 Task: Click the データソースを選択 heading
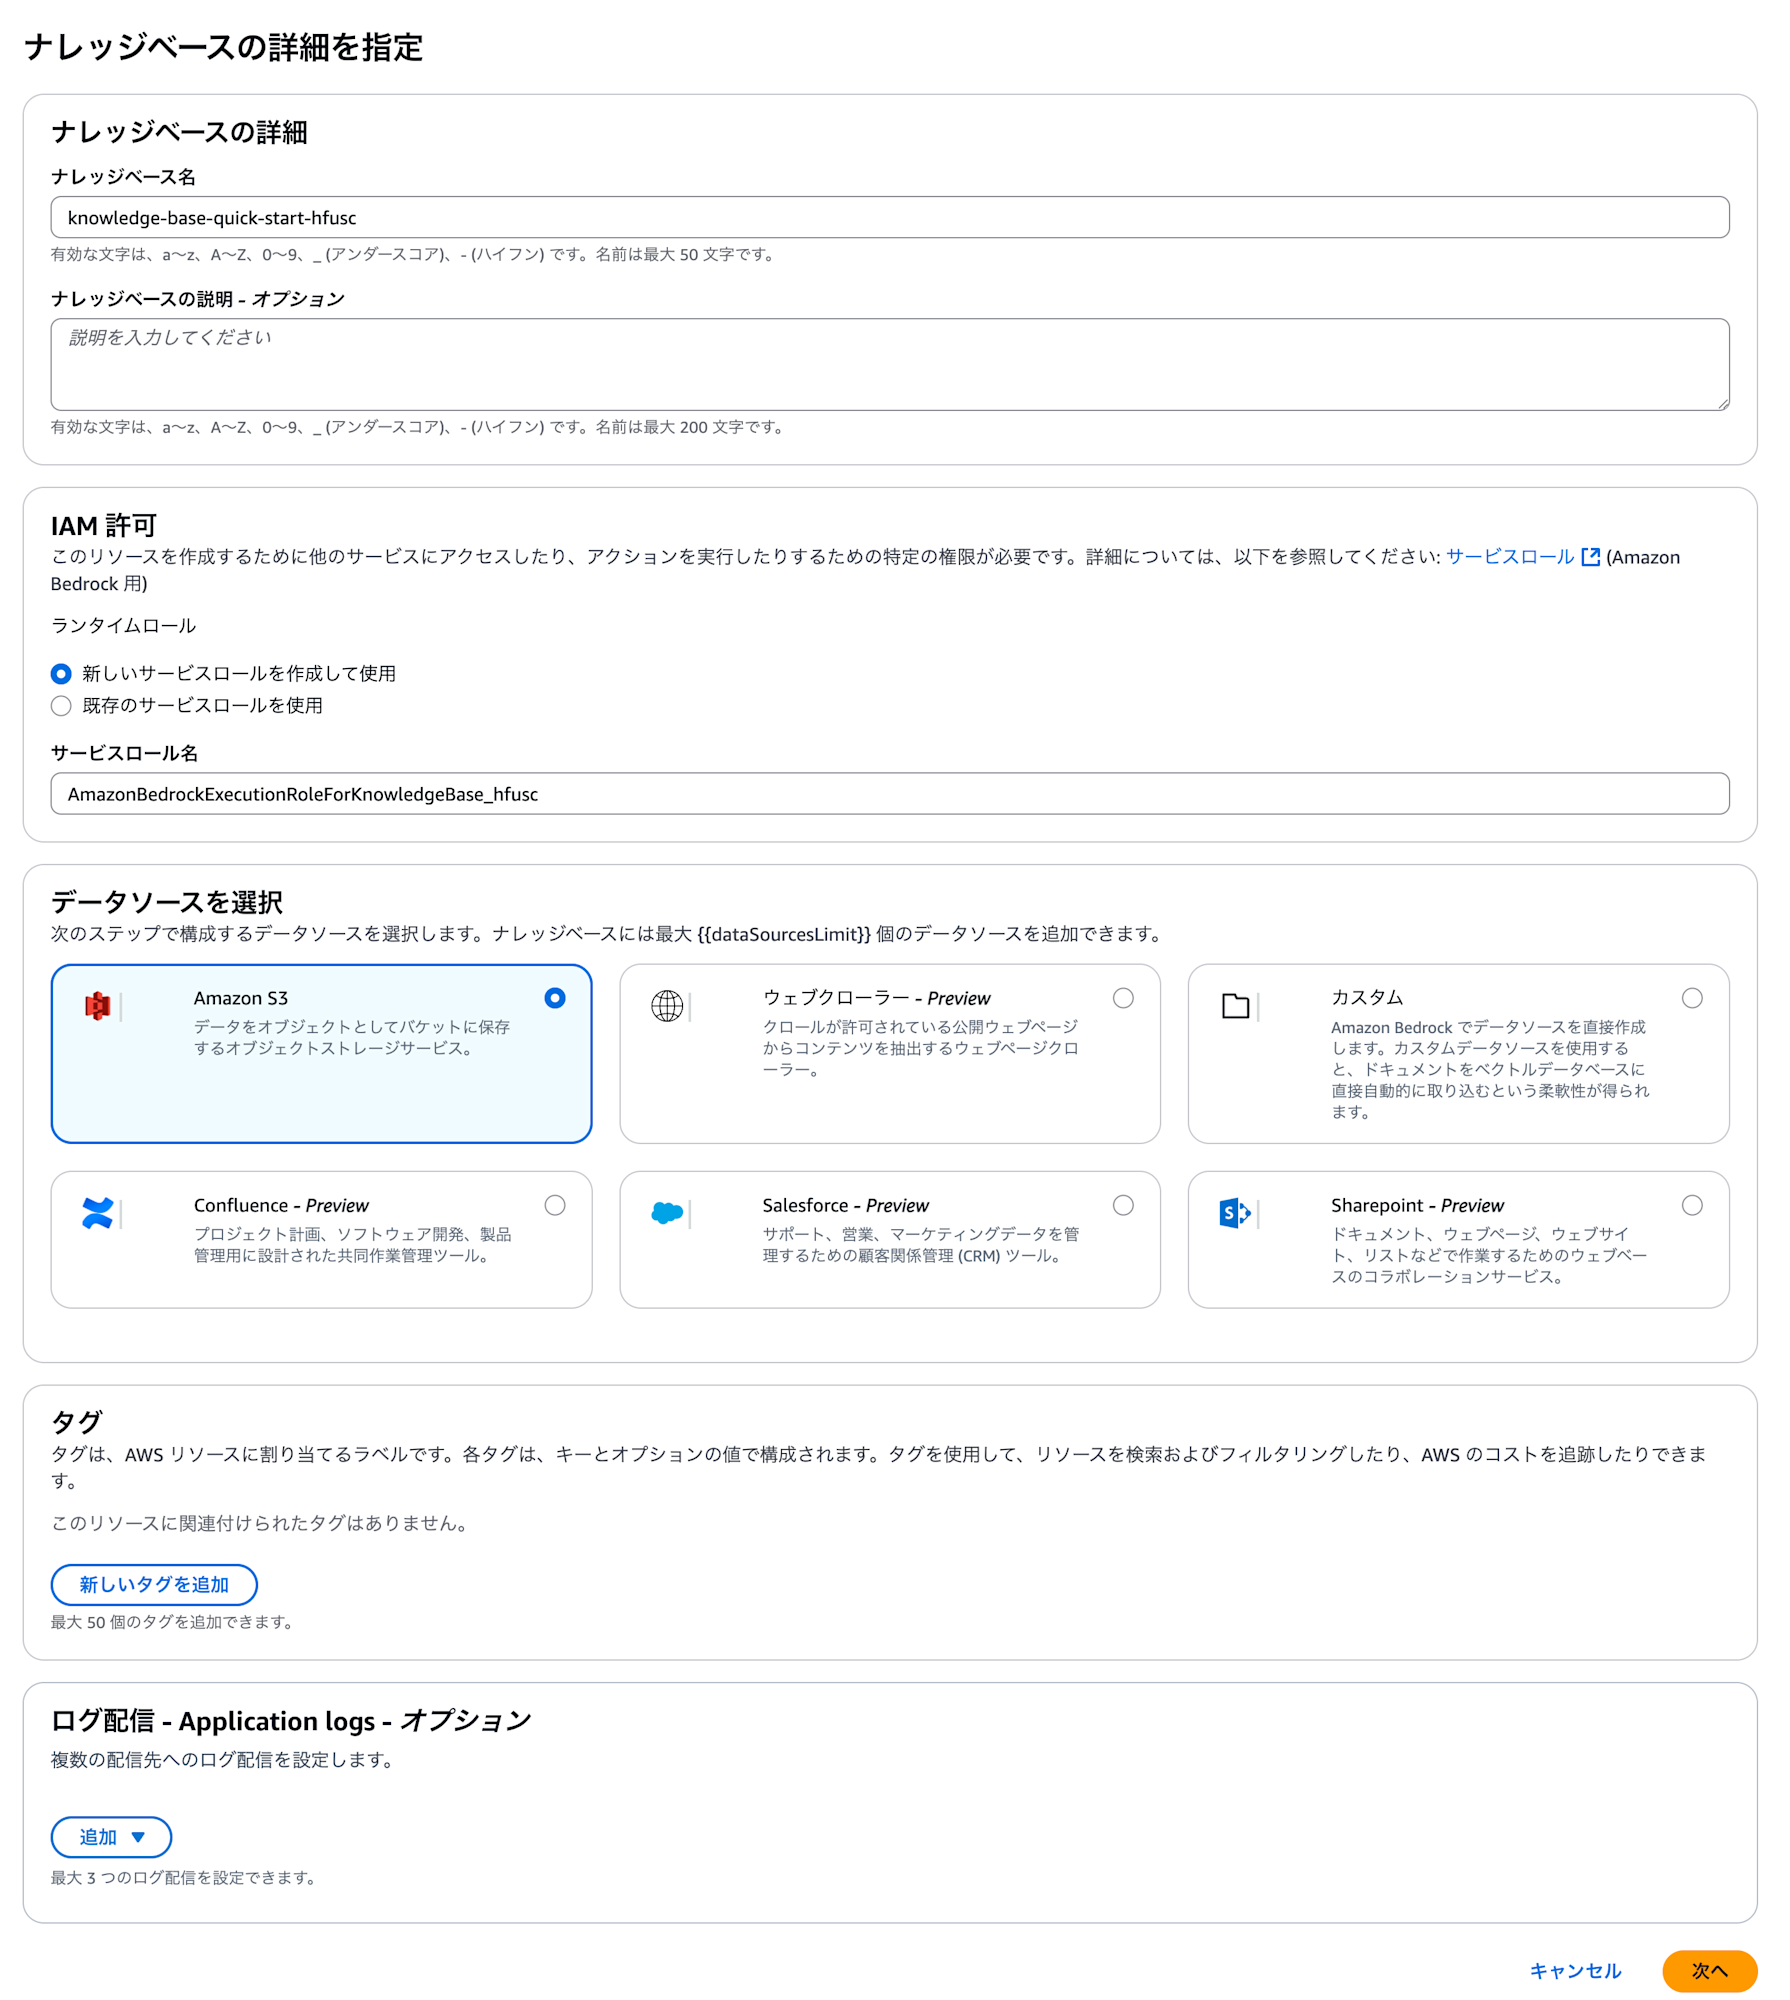[x=167, y=902]
